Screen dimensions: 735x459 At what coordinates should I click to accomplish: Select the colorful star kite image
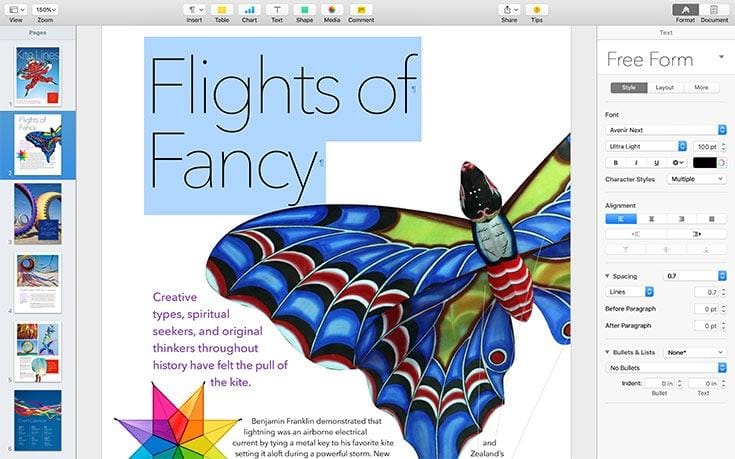[x=178, y=420]
